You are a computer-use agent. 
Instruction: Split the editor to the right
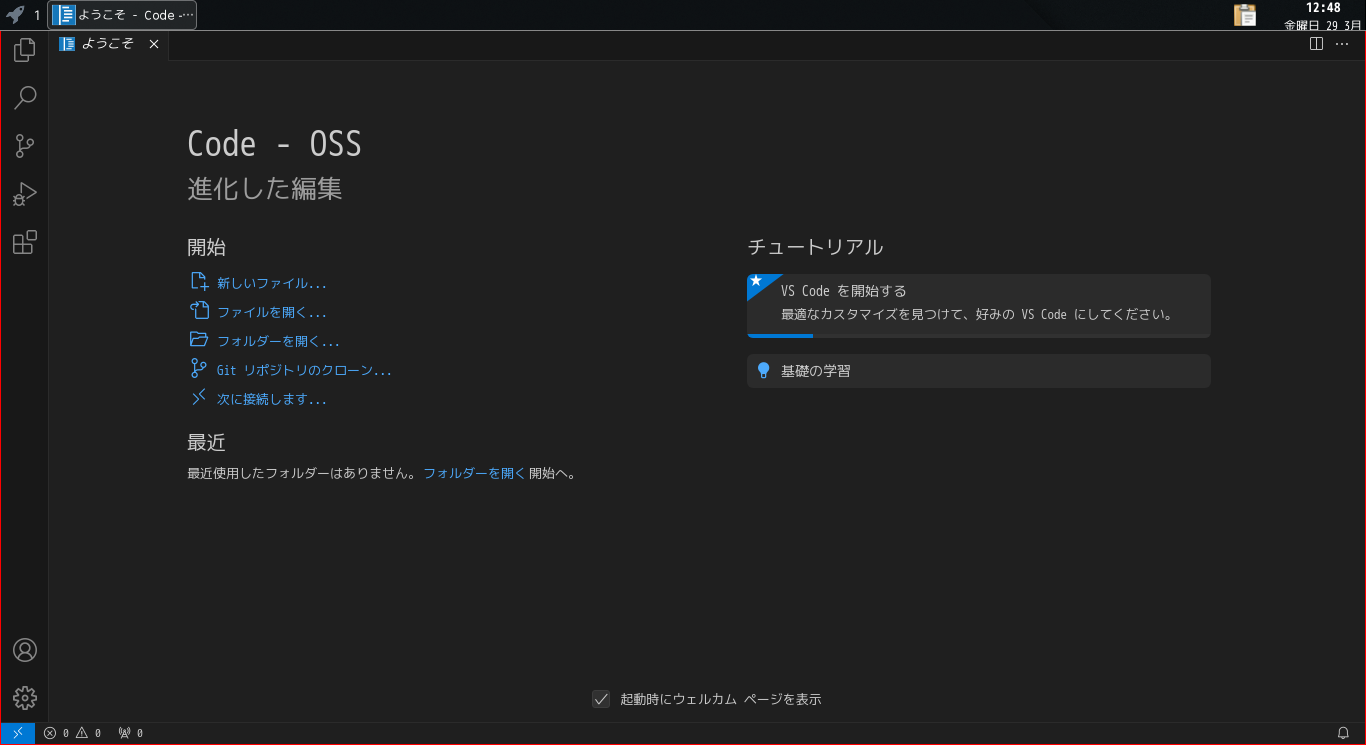tap(1317, 44)
